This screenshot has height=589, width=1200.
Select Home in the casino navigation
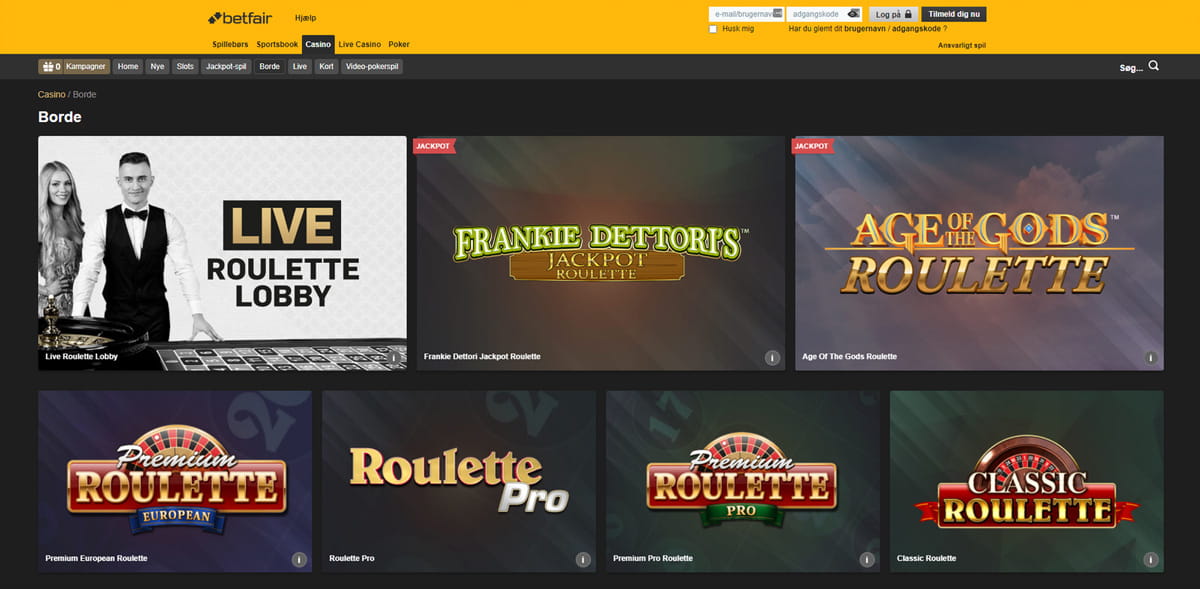[128, 67]
